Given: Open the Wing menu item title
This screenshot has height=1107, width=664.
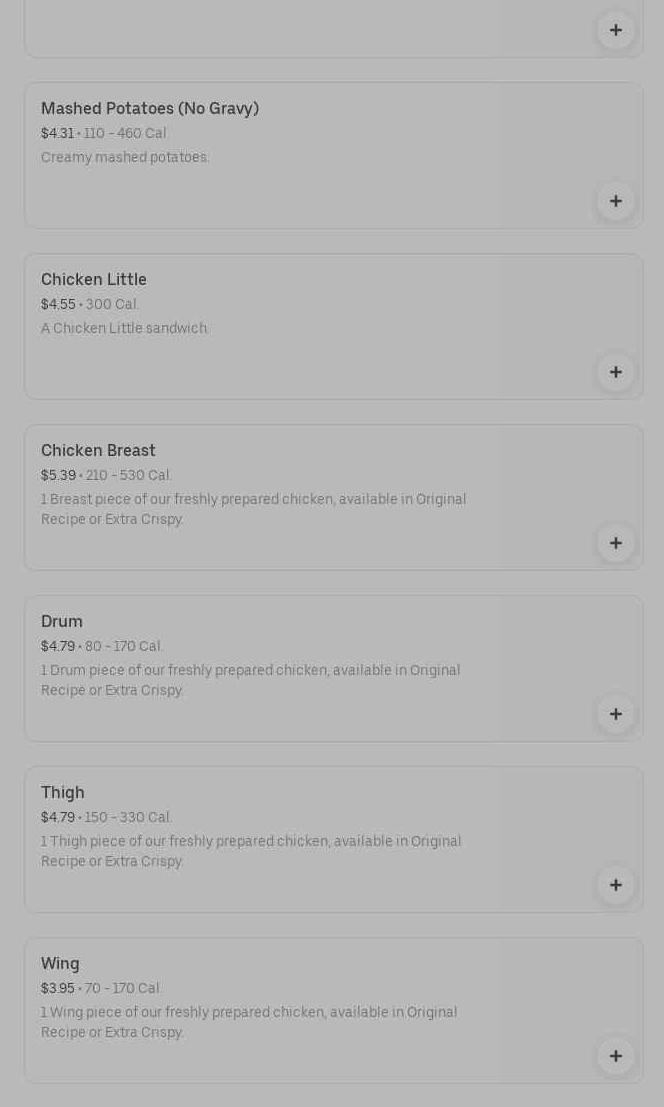Looking at the screenshot, I should pyautogui.click(x=60, y=963).
